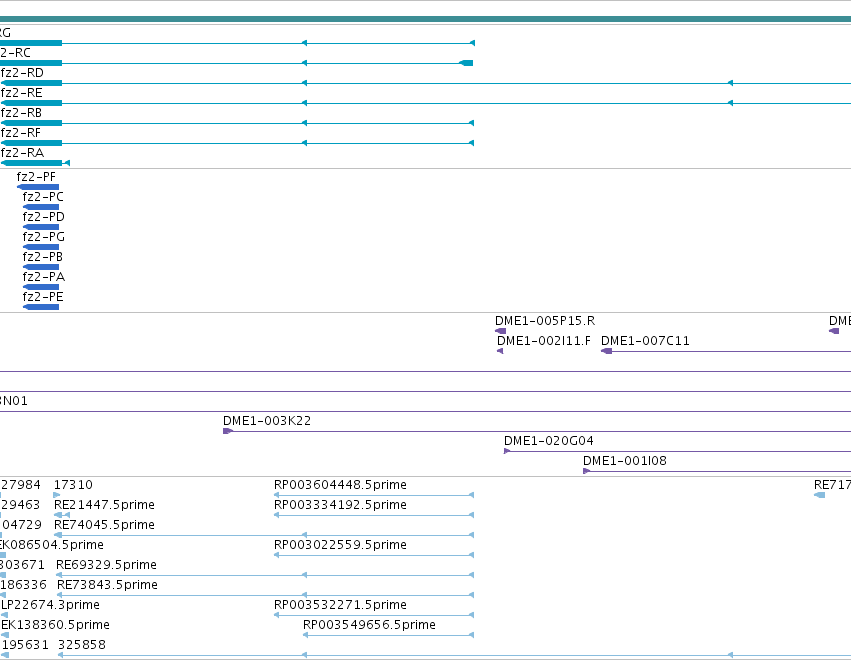Click the partially visible 303671 EST label
This screenshot has height=660, width=851.
(x=22, y=565)
